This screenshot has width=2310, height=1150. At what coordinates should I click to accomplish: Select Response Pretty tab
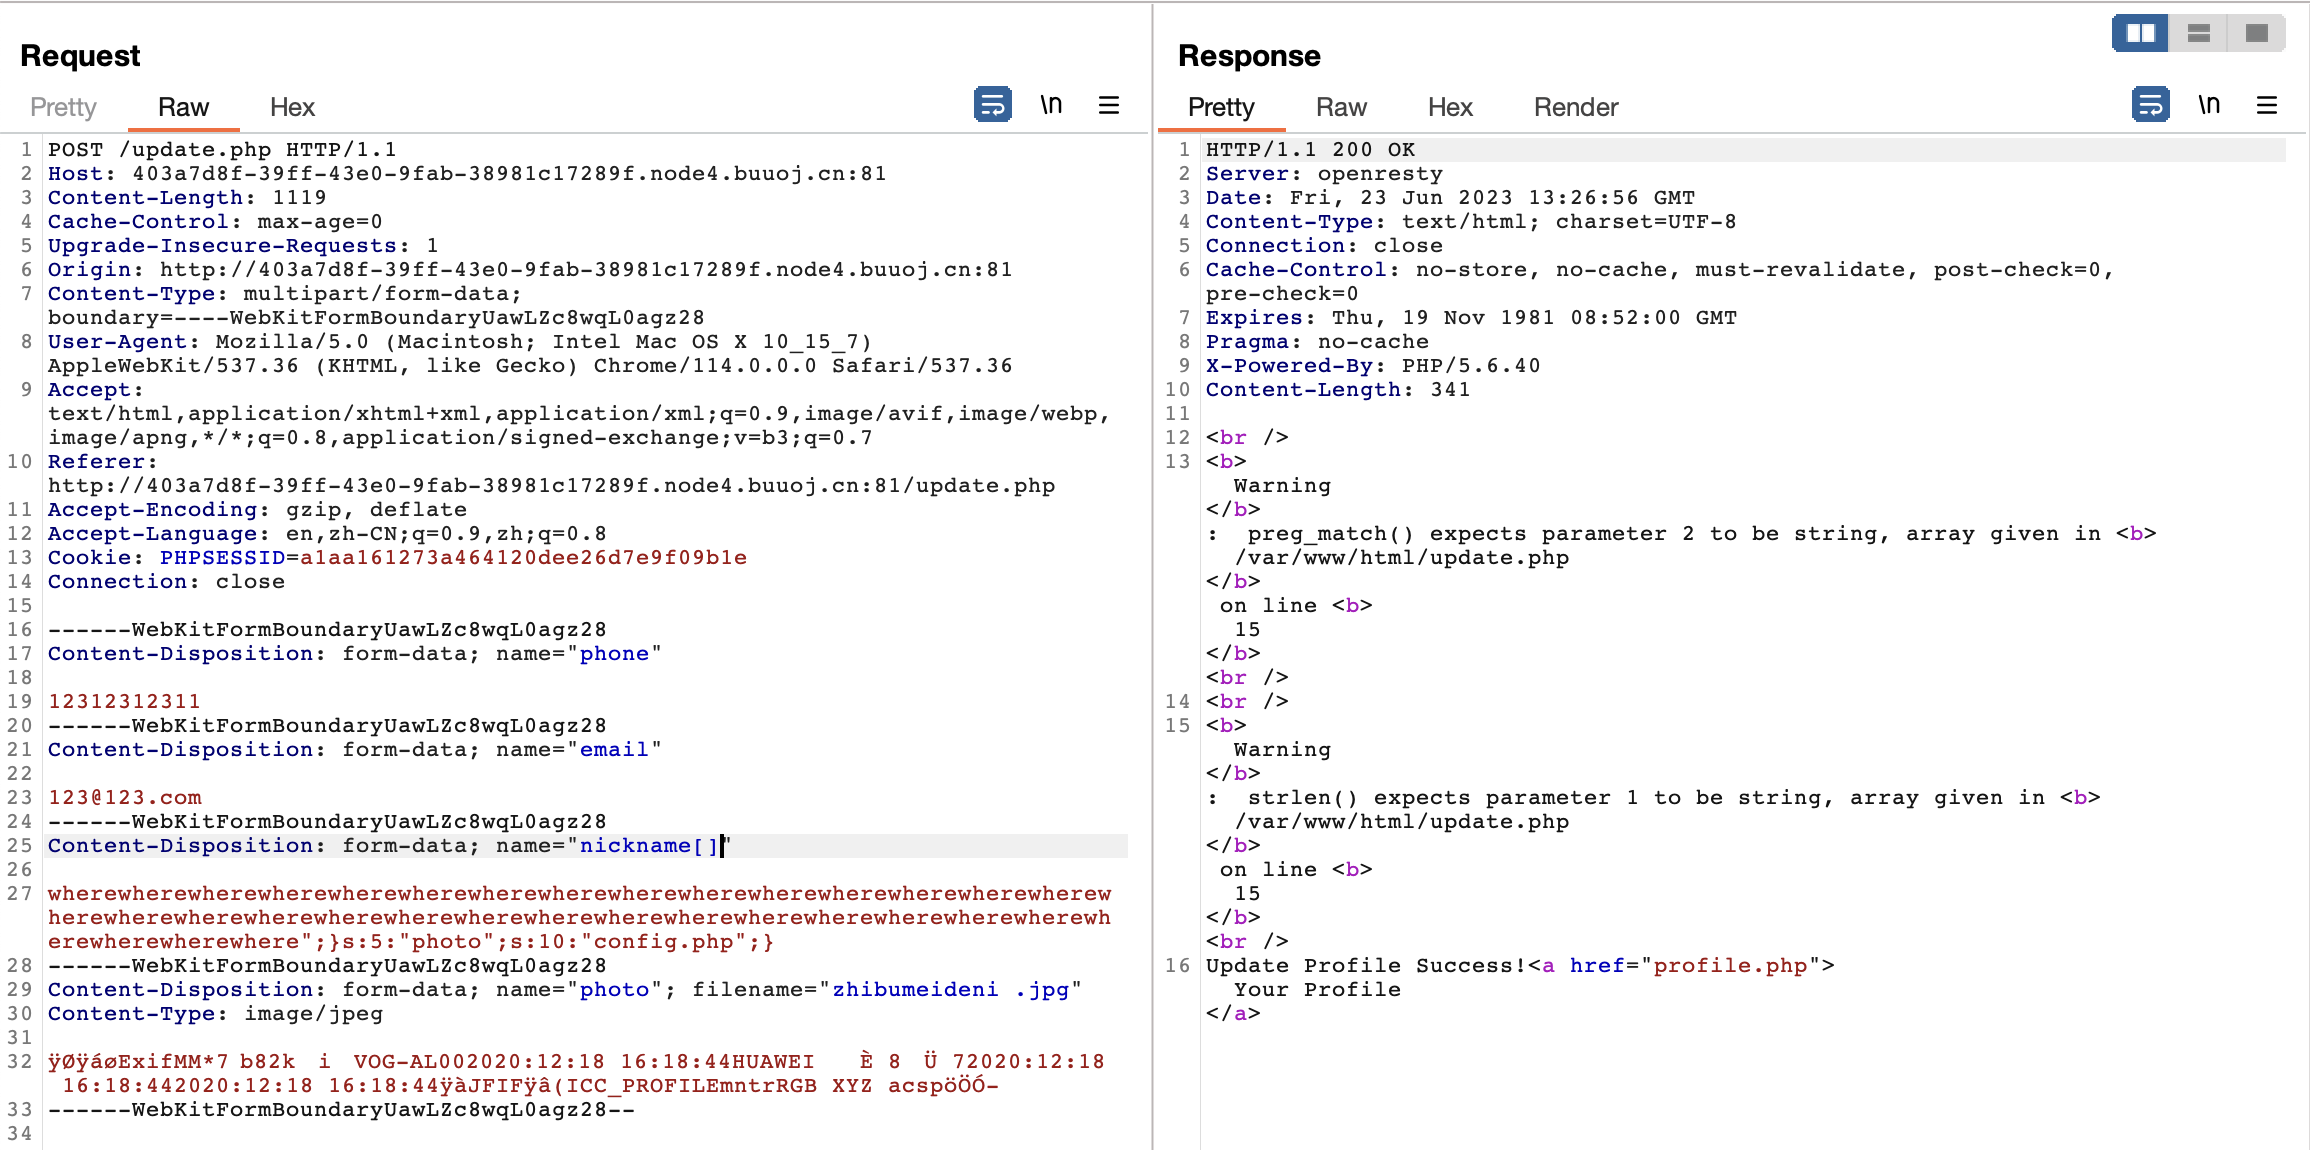(1221, 107)
